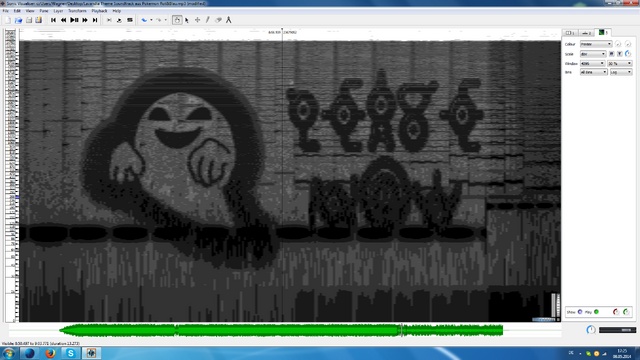Adjust the Colour rotation dial
Viewport: 640px width, 360px height.
628,44
